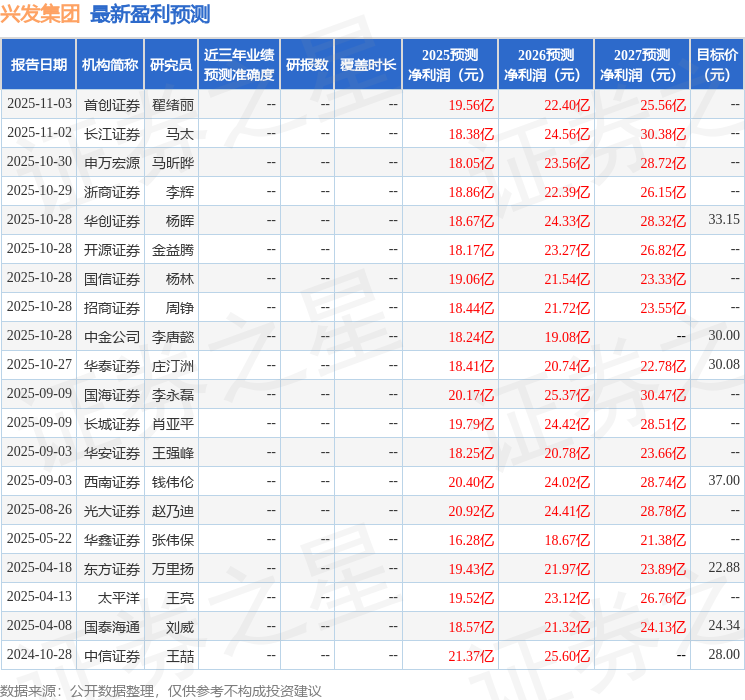Click the 24.34 target price
The image size is (745, 700).
coord(724,625)
